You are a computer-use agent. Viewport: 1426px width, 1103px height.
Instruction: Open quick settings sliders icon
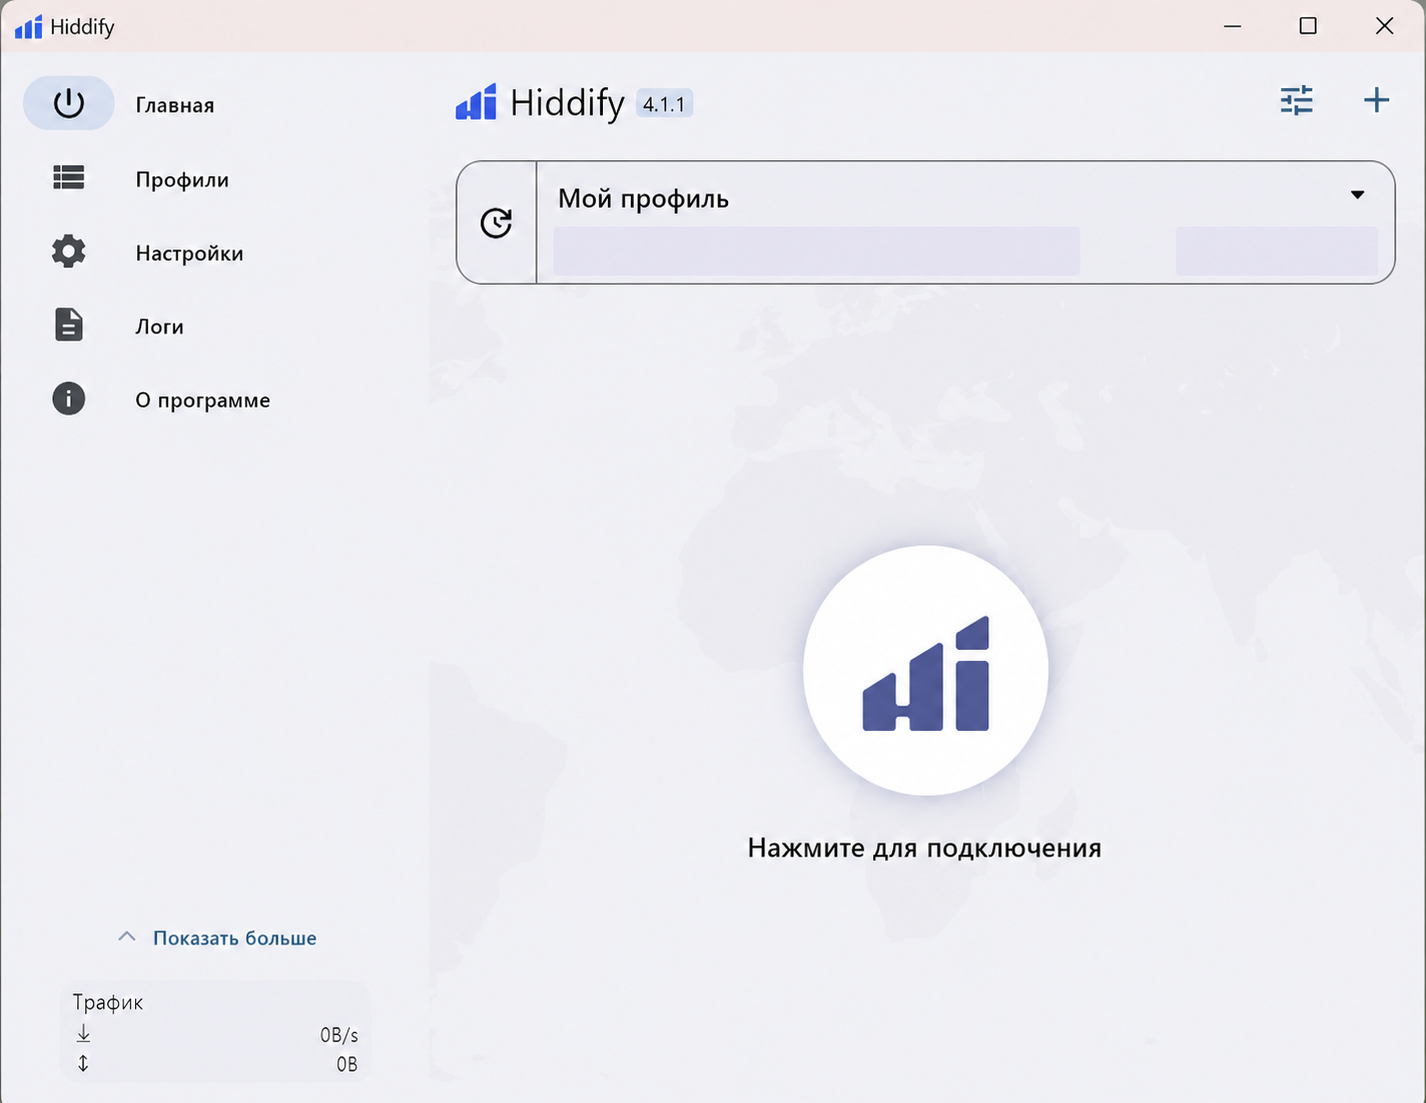(1297, 100)
